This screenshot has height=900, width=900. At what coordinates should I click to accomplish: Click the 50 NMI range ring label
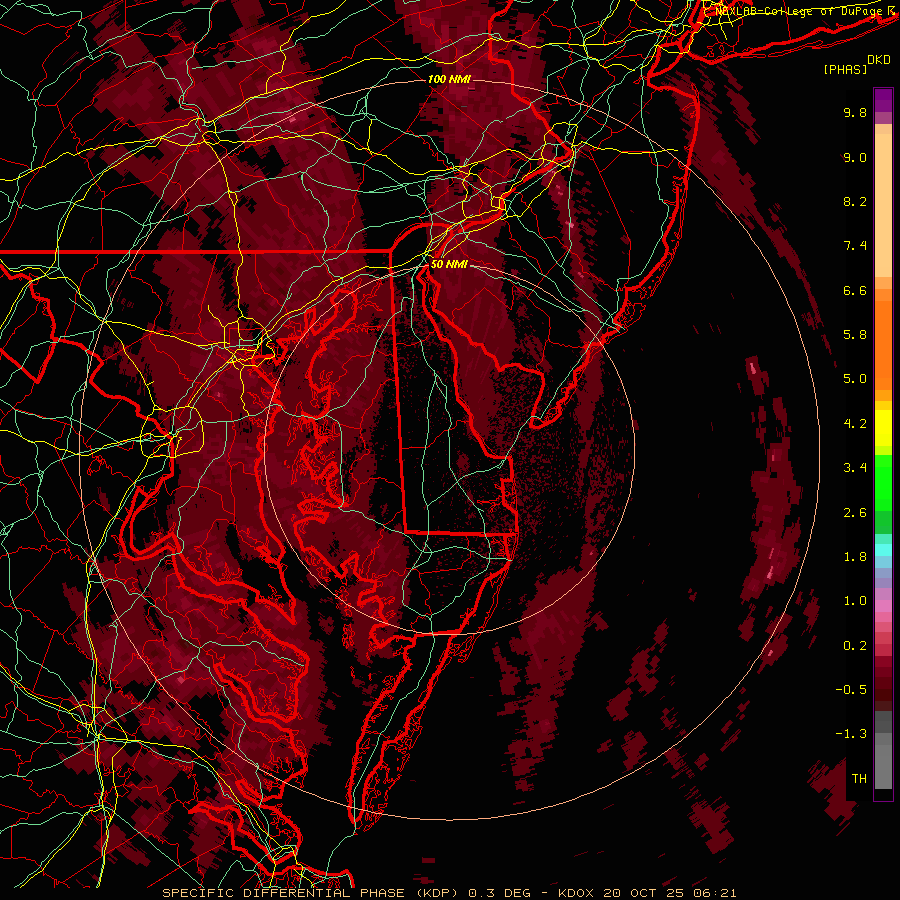[x=449, y=265]
